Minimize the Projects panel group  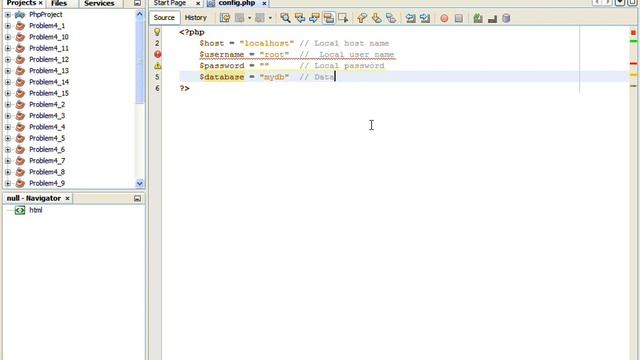138,3
